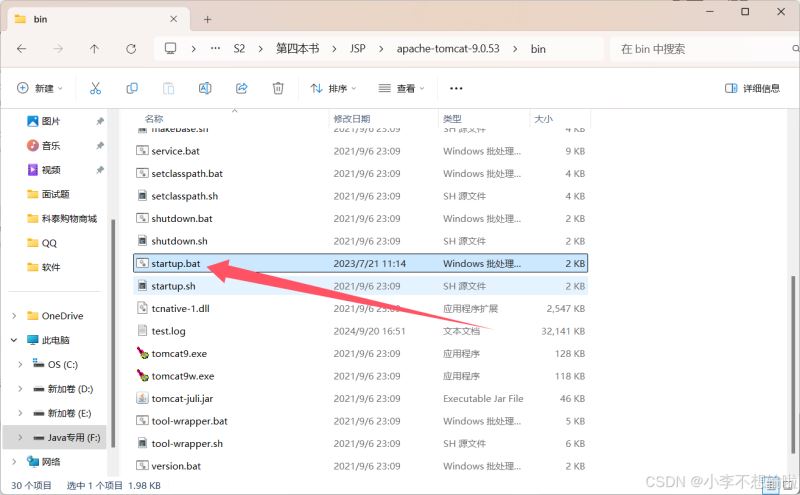Click the Copy icon in toolbar

tap(132, 88)
